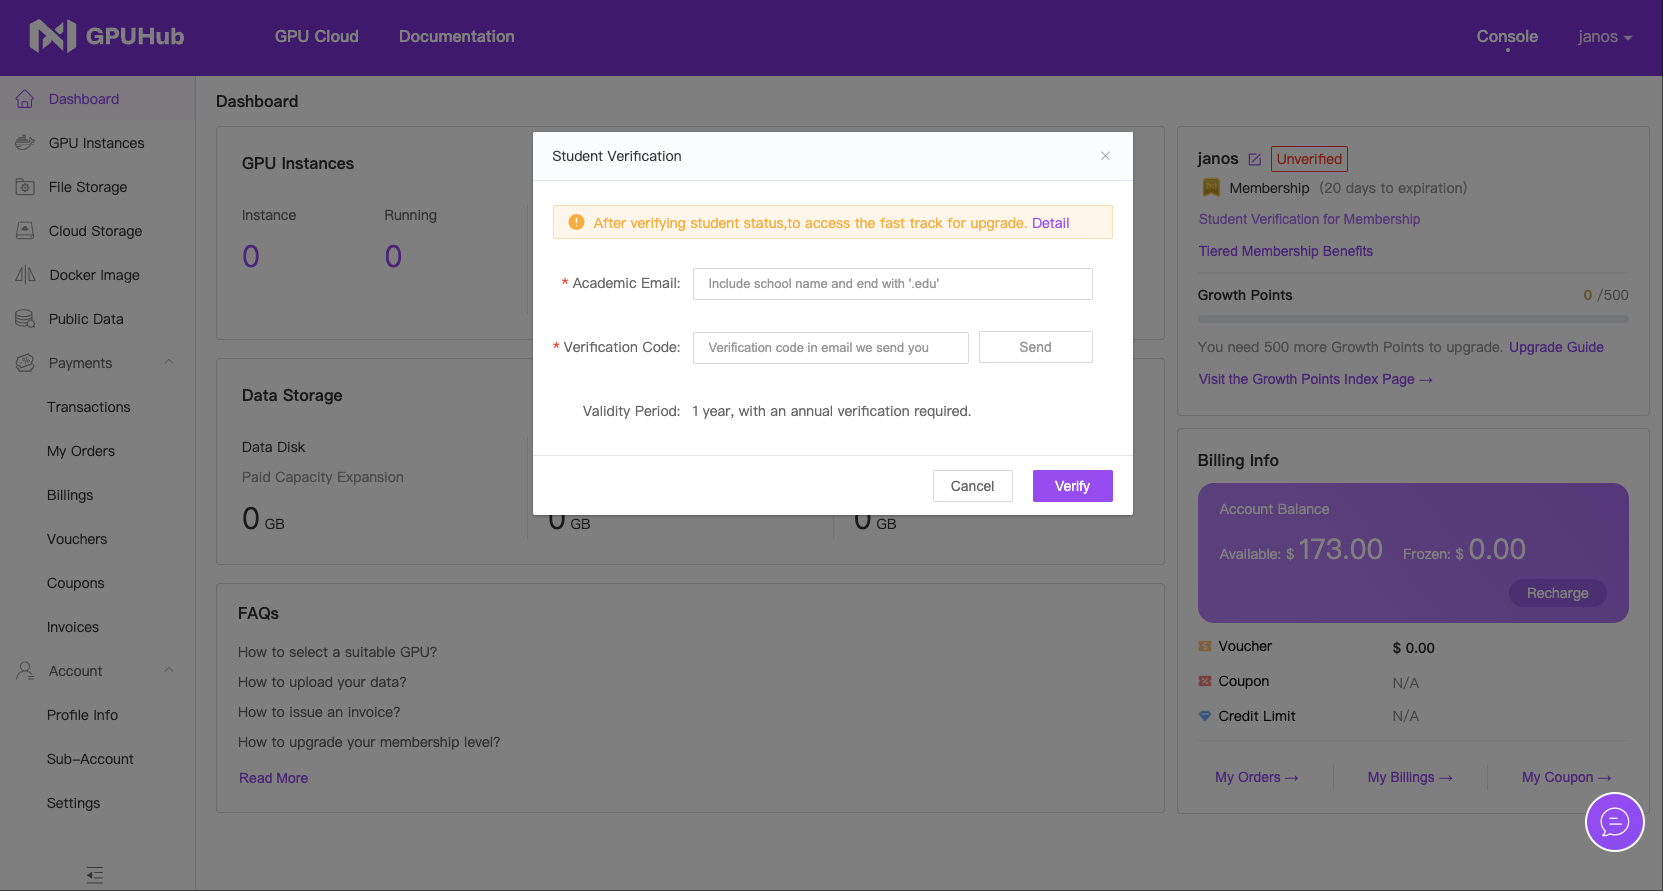Open the Documentation nav item

tap(457, 36)
